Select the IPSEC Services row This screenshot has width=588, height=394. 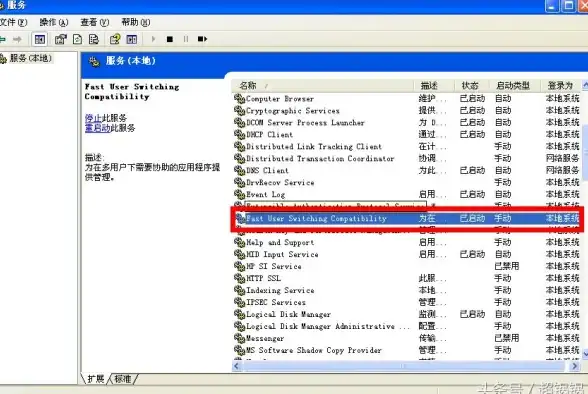click(x=406, y=303)
